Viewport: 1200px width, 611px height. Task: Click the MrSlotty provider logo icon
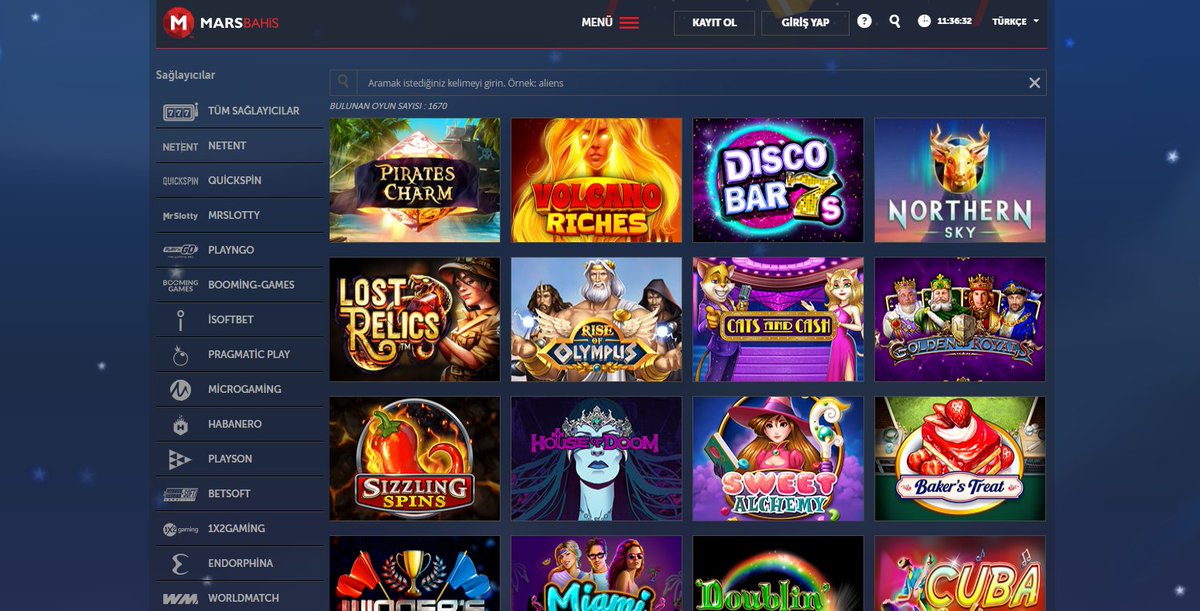(180, 216)
